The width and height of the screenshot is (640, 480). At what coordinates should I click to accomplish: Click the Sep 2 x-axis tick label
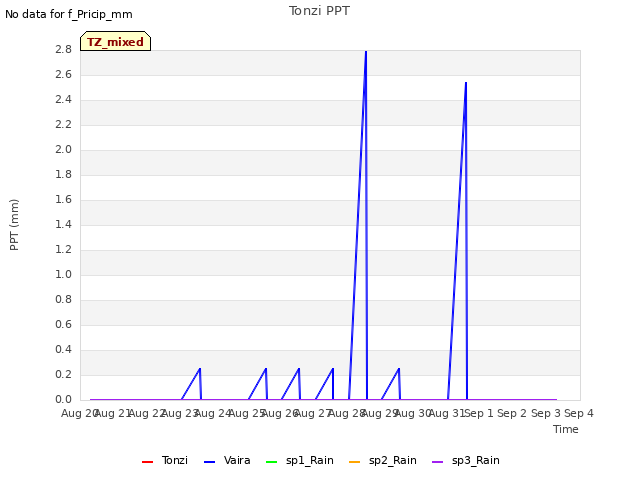tap(512, 413)
